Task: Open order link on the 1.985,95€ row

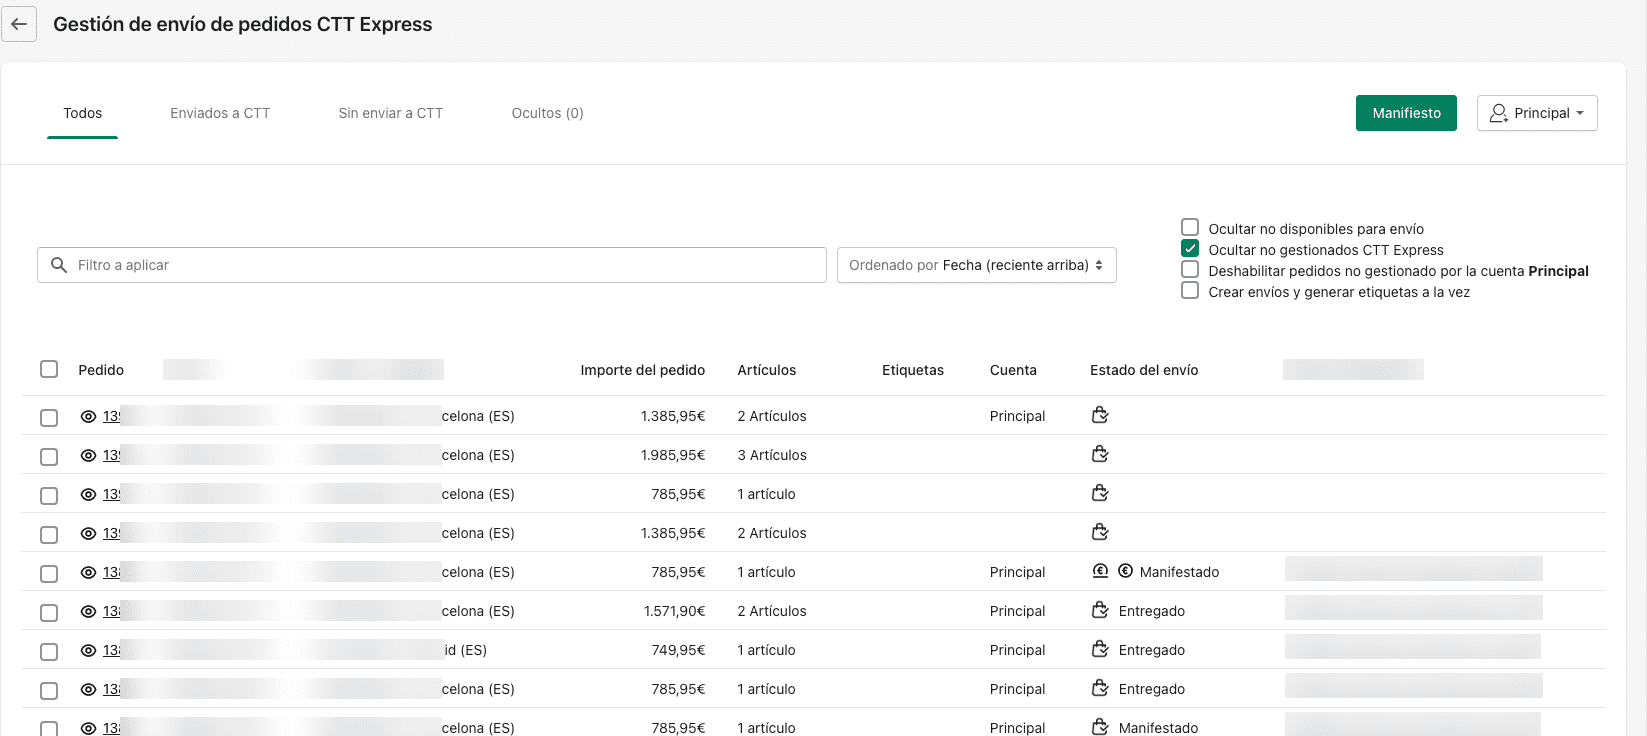Action: point(111,455)
